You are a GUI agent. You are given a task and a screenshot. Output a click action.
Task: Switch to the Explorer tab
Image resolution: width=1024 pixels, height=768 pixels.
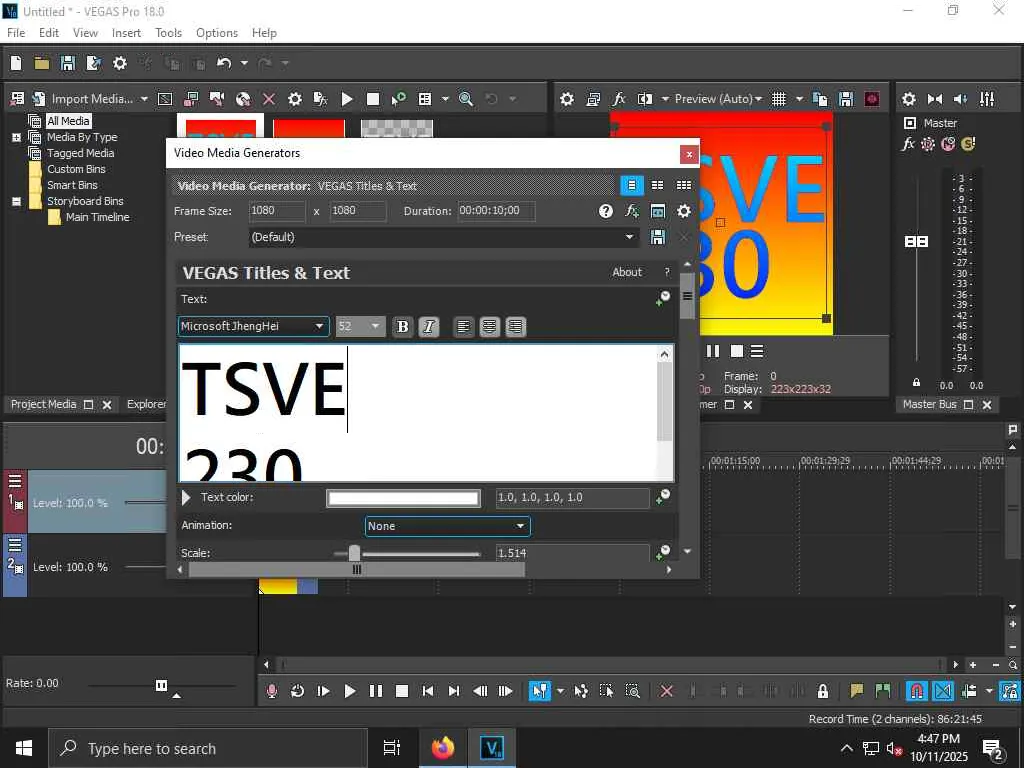[146, 404]
